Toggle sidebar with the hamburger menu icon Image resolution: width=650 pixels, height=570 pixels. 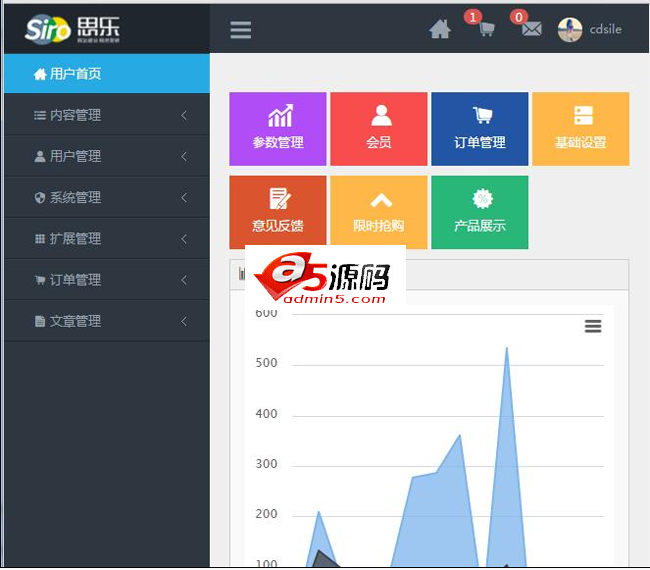pos(240,30)
